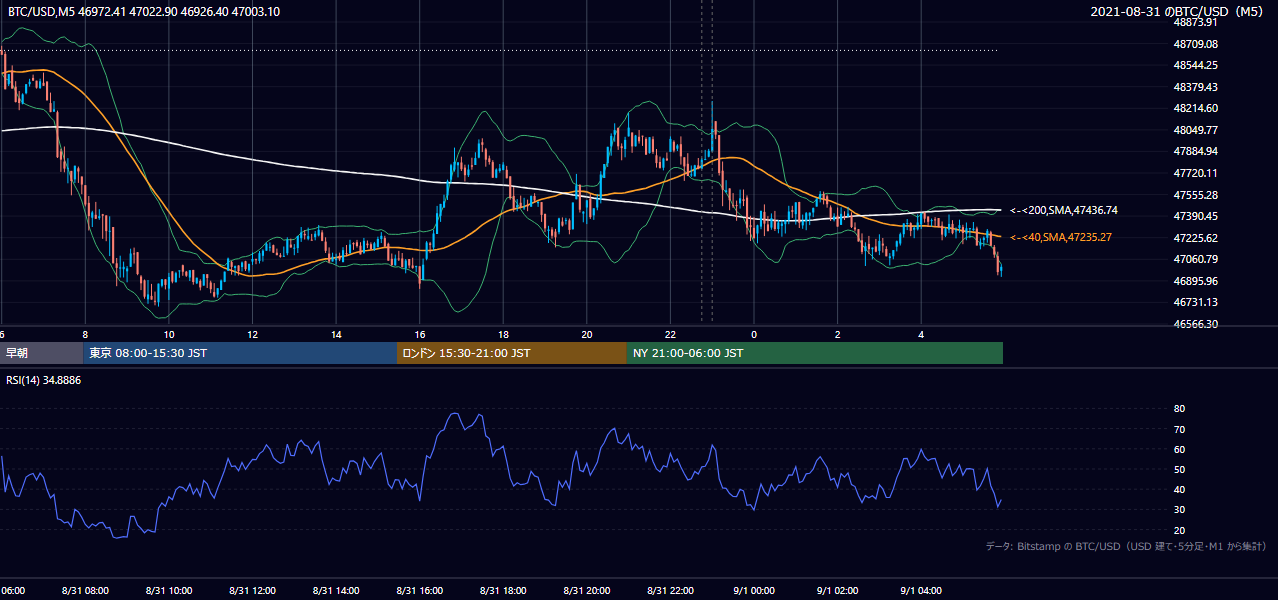Select the NY 21:00-06:00 JST session bar
Image resolution: width=1278 pixels, height=600 pixels.
point(815,353)
